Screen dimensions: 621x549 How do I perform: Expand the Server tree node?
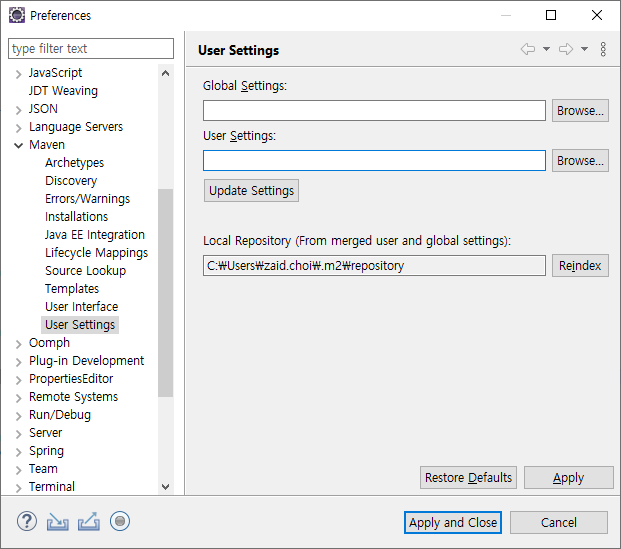[x=18, y=434]
